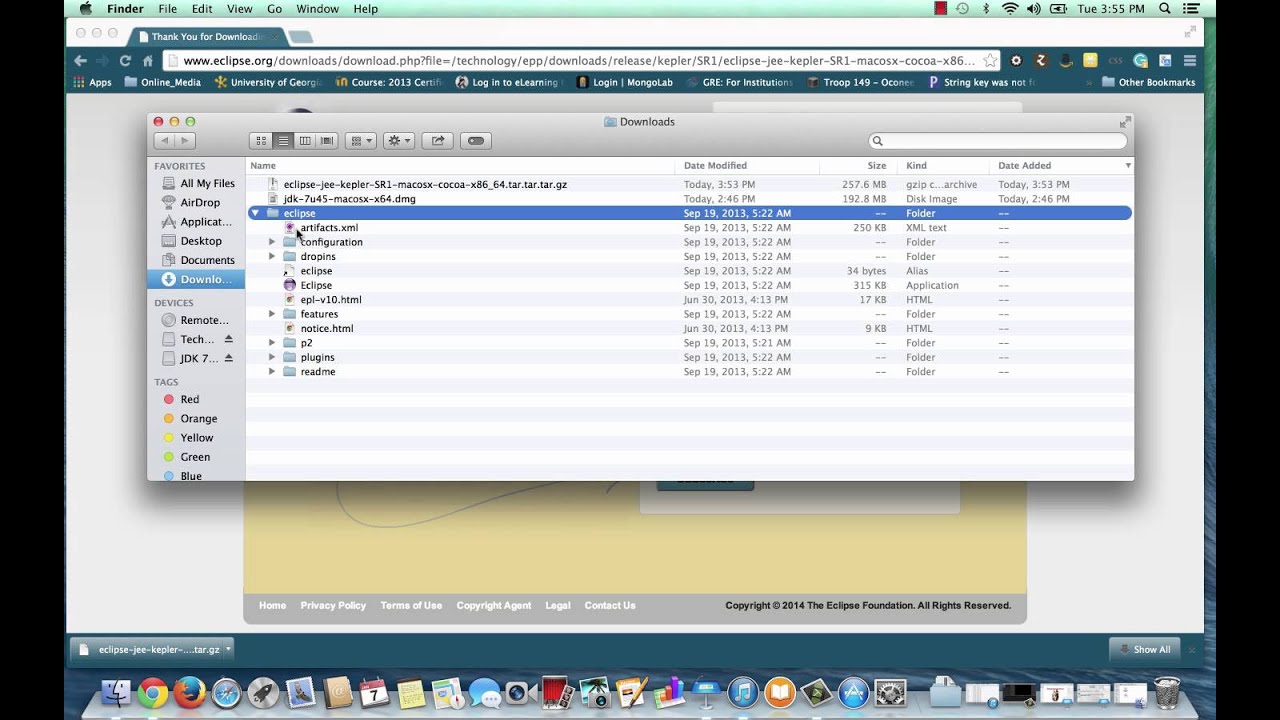1280x720 pixels.
Task: Open the Action gear dropdown menu
Action: (398, 140)
